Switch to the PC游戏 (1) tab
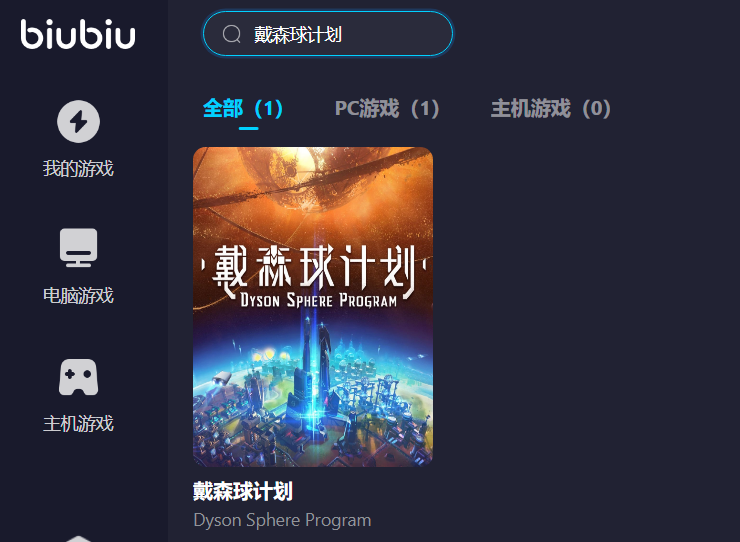The width and height of the screenshot is (740, 542). [x=387, y=109]
